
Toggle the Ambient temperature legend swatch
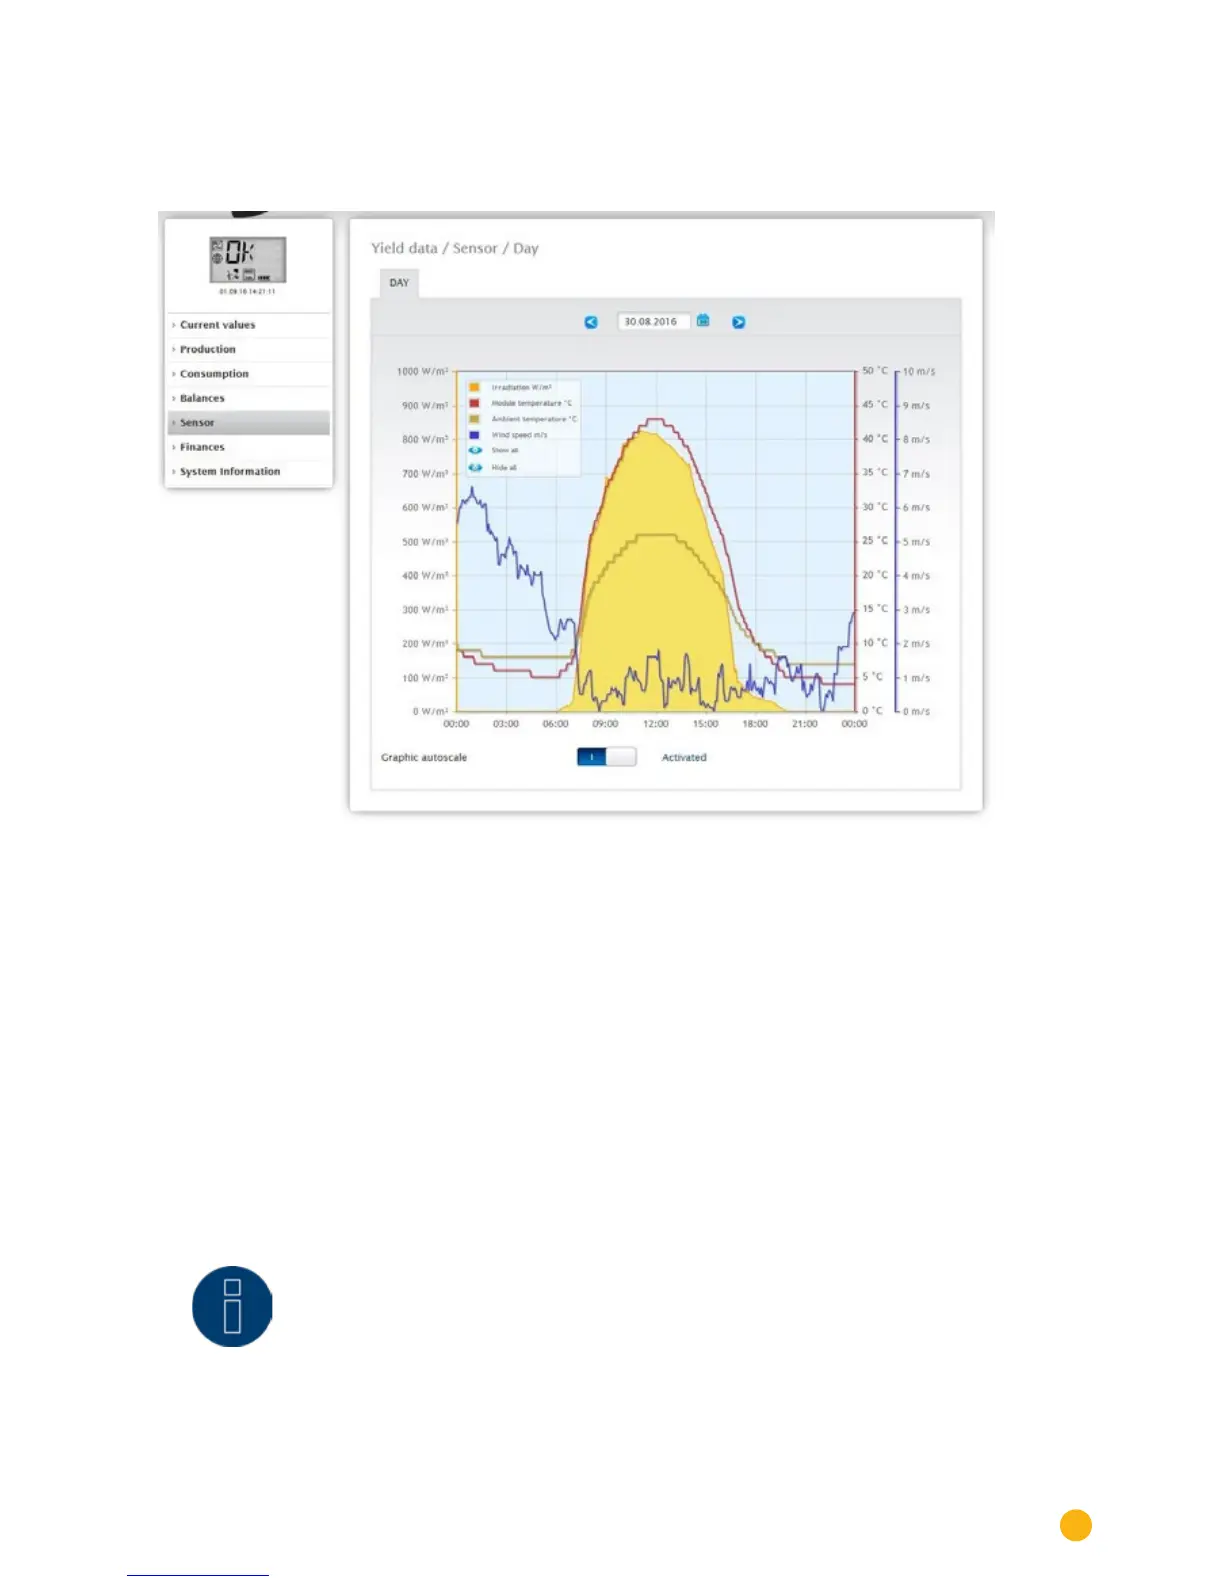pos(474,419)
